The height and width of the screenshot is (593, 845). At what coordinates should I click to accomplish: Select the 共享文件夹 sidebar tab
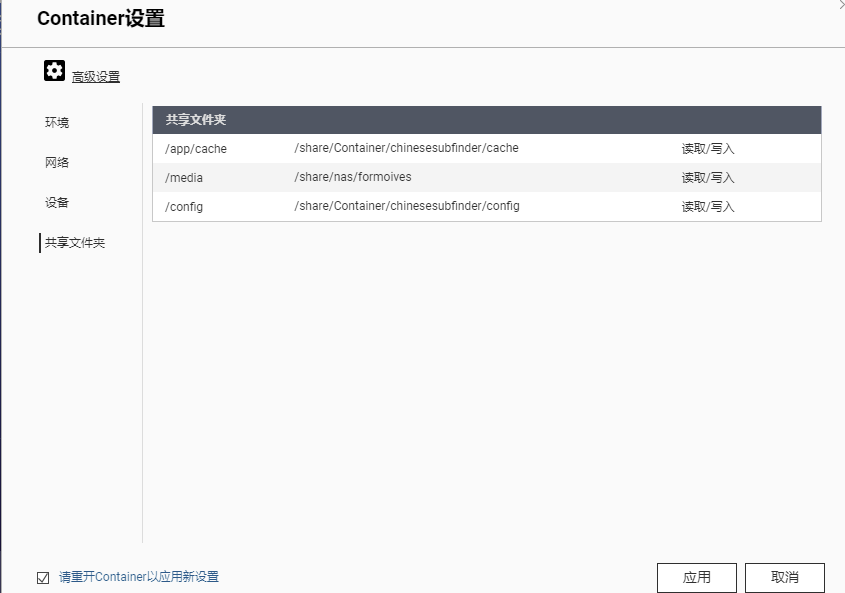75,243
